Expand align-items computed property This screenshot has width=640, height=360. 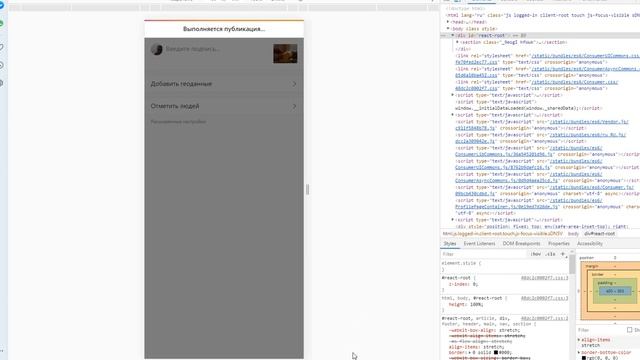[x=579, y=340]
